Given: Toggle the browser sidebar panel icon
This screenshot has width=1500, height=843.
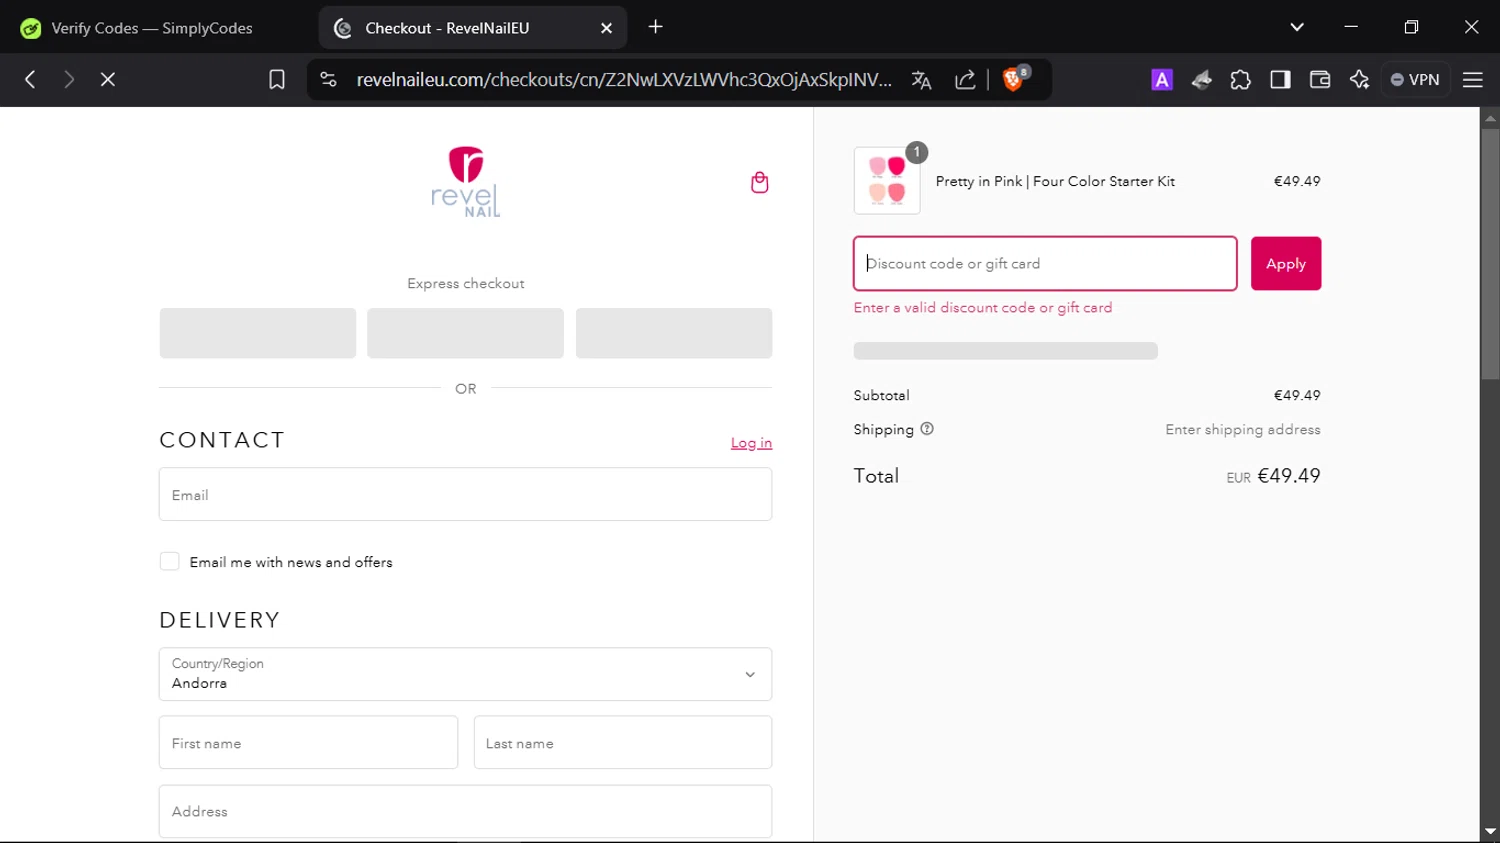Looking at the screenshot, I should click(x=1280, y=80).
